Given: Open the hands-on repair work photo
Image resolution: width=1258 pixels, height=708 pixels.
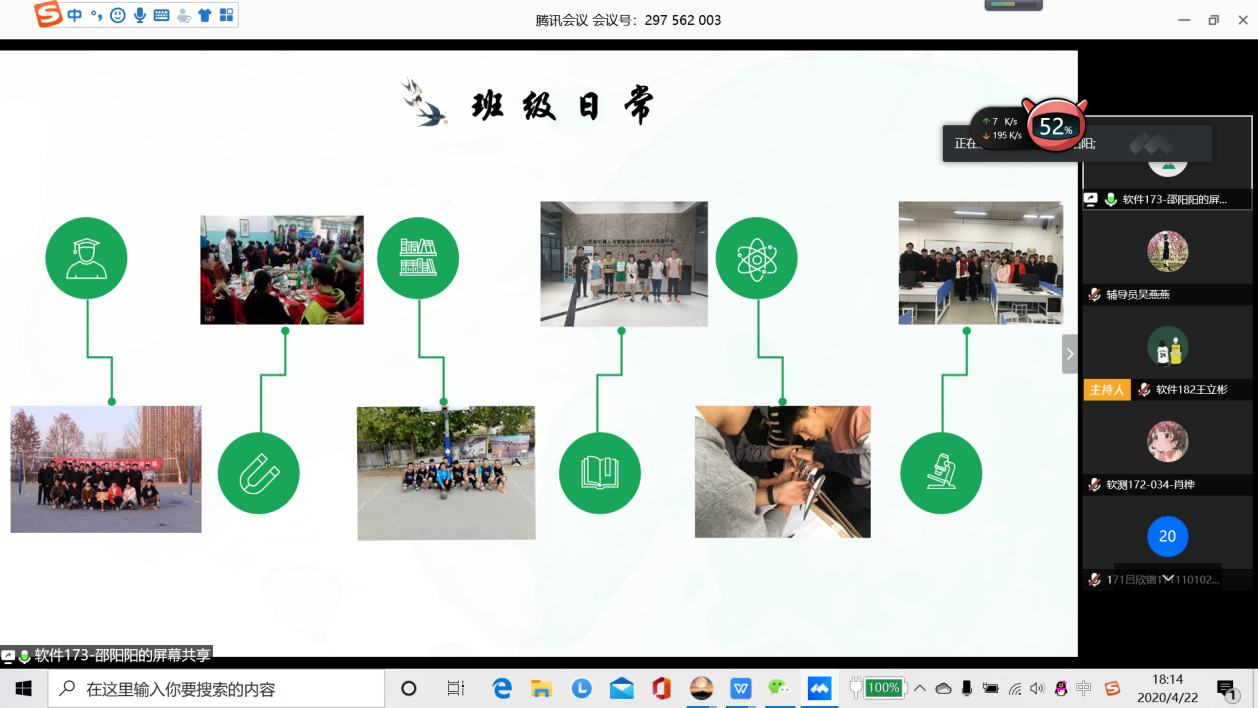Looking at the screenshot, I should tap(783, 471).
